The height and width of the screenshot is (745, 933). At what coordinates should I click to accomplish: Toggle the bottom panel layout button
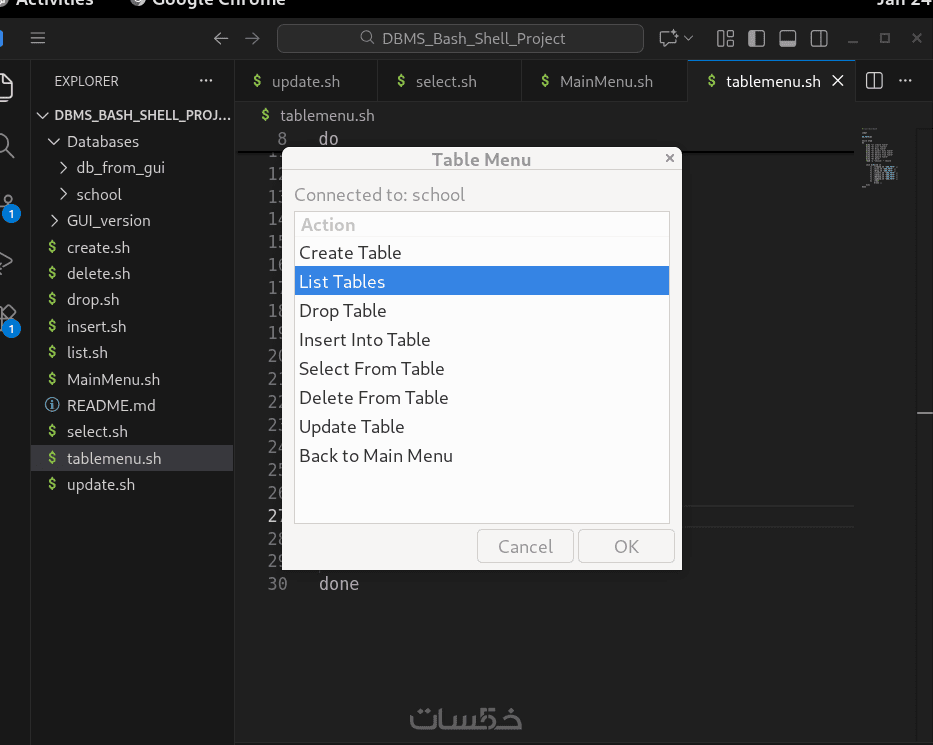click(x=787, y=39)
